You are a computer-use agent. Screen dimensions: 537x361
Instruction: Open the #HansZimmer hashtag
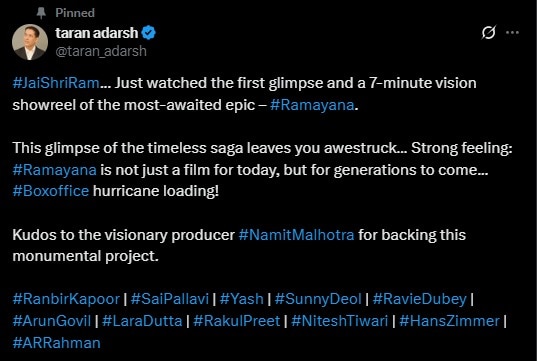click(x=449, y=321)
